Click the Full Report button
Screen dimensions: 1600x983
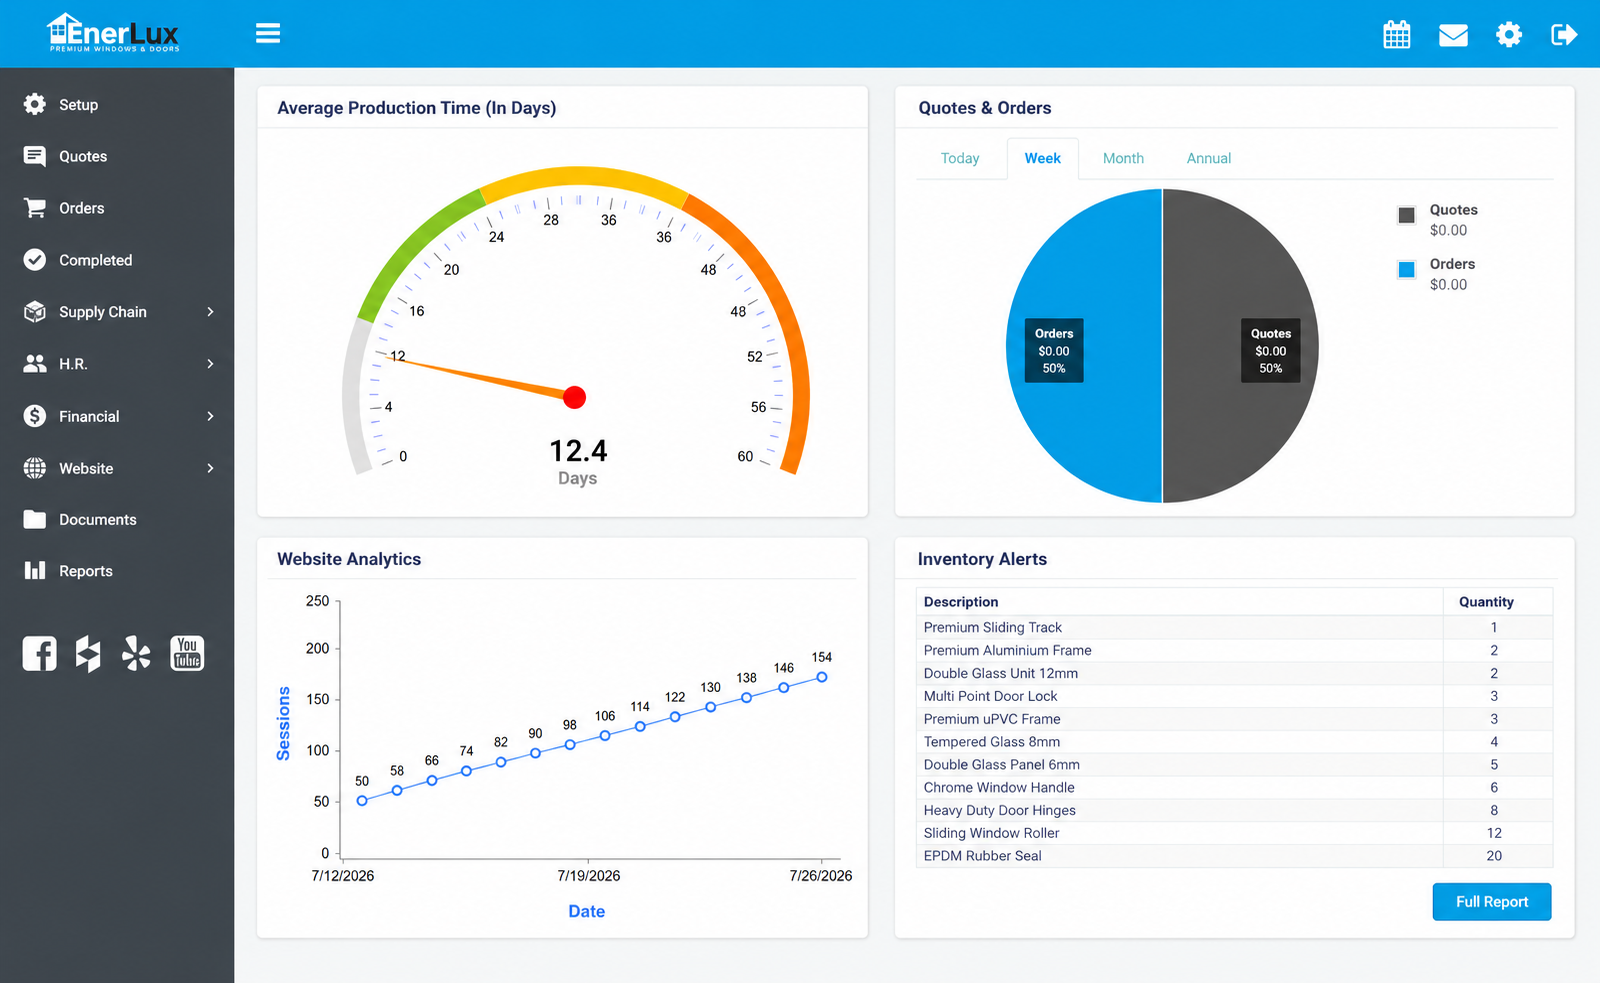[1492, 902]
